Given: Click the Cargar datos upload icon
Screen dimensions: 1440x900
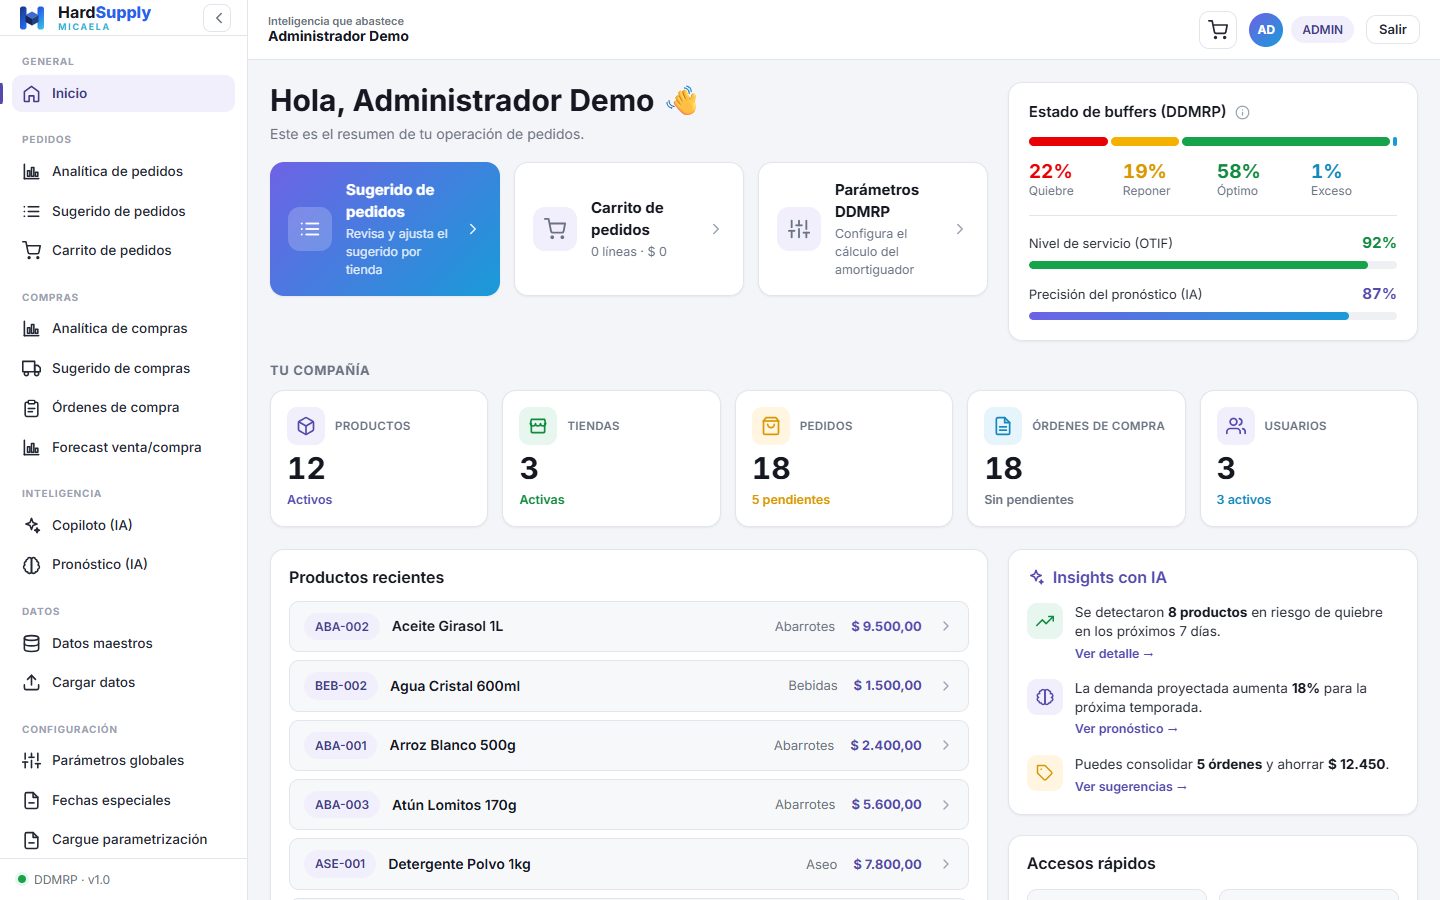Looking at the screenshot, I should point(32,682).
